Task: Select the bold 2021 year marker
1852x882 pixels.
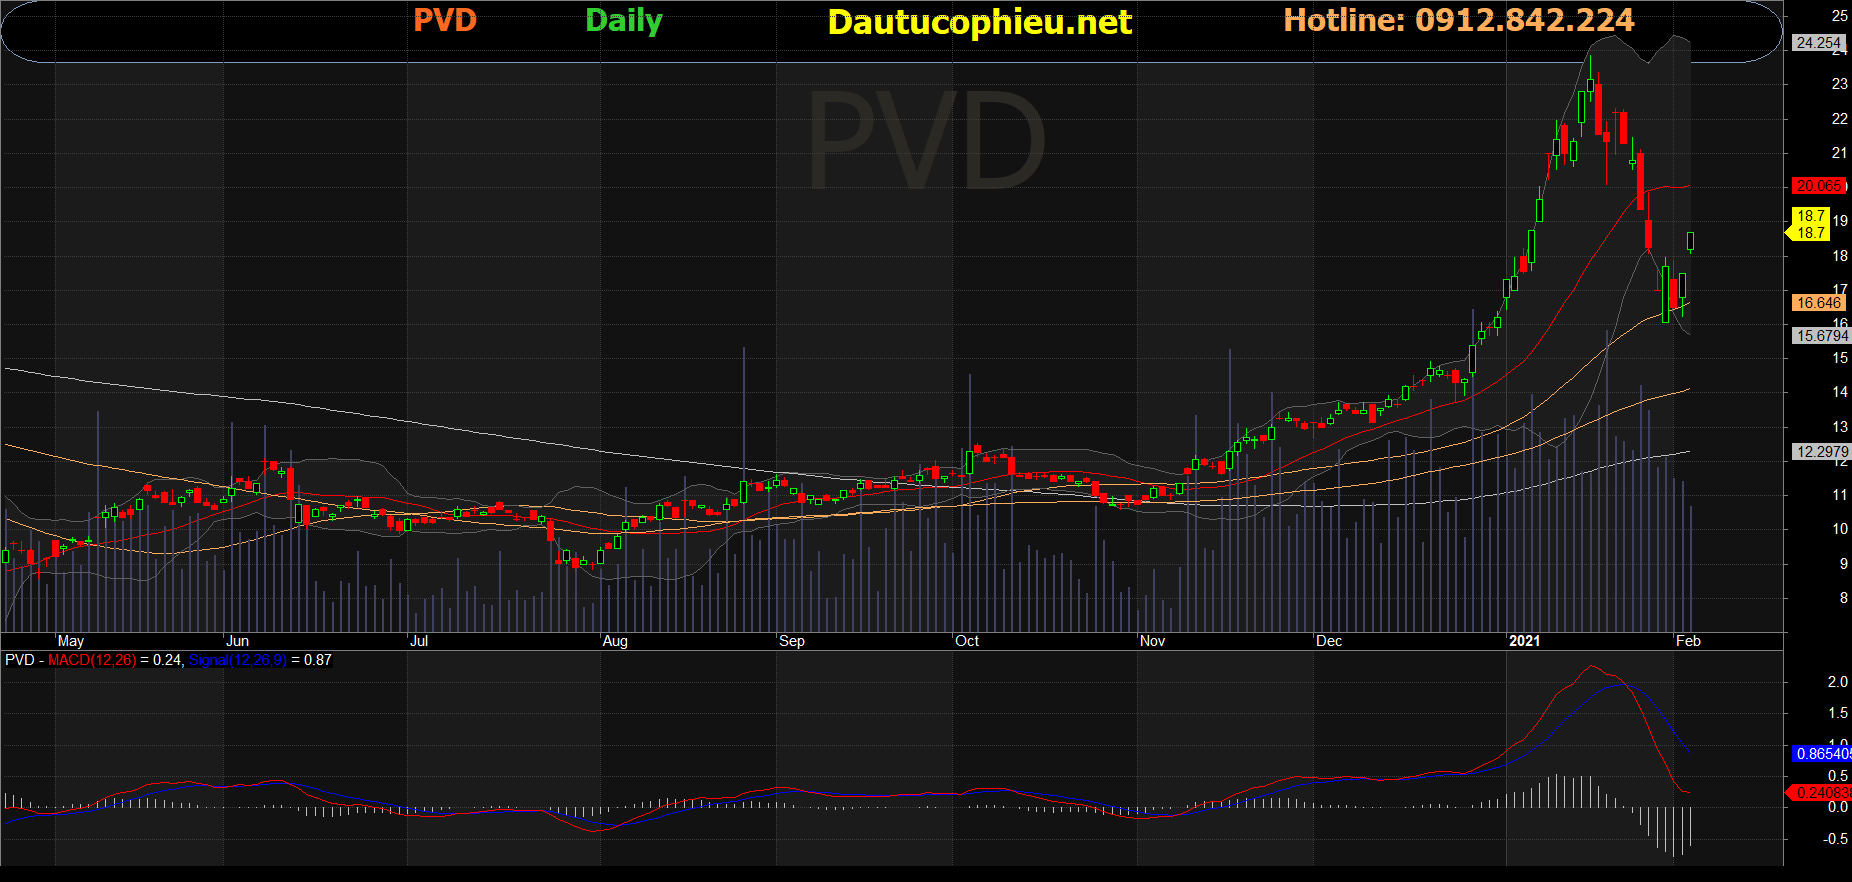Action: pos(1524,641)
